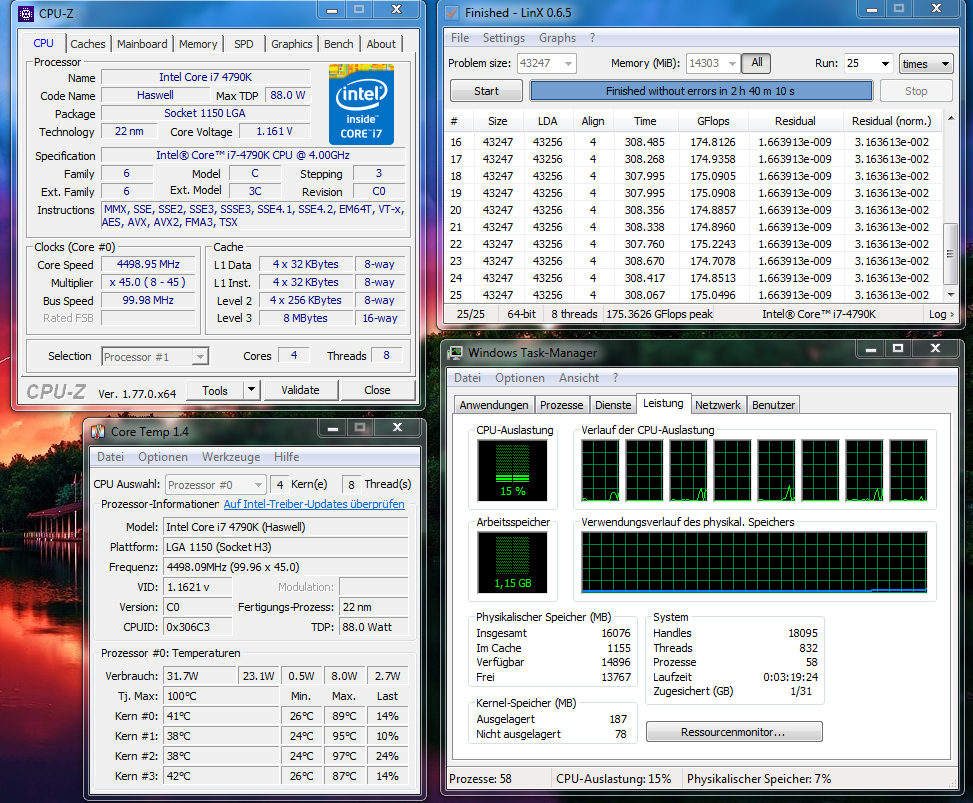Open the Memory (MiB) dropdown in LinX
973x803 pixels.
pyautogui.click(x=732, y=63)
